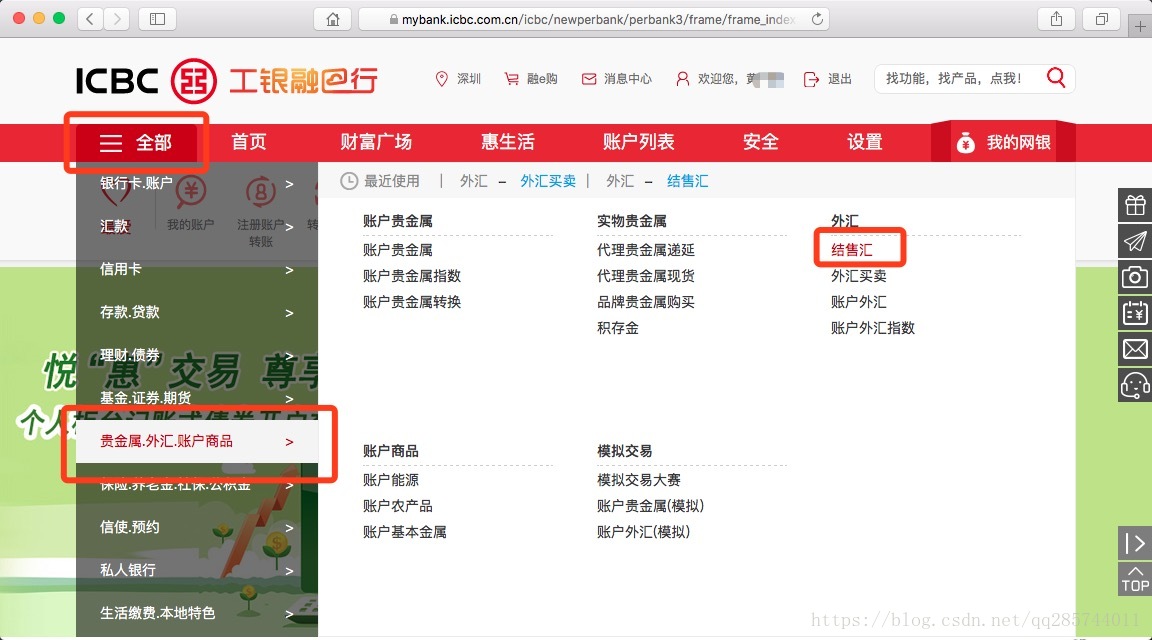
Task: Click the red search magnifier icon
Action: pyautogui.click(x=1056, y=77)
